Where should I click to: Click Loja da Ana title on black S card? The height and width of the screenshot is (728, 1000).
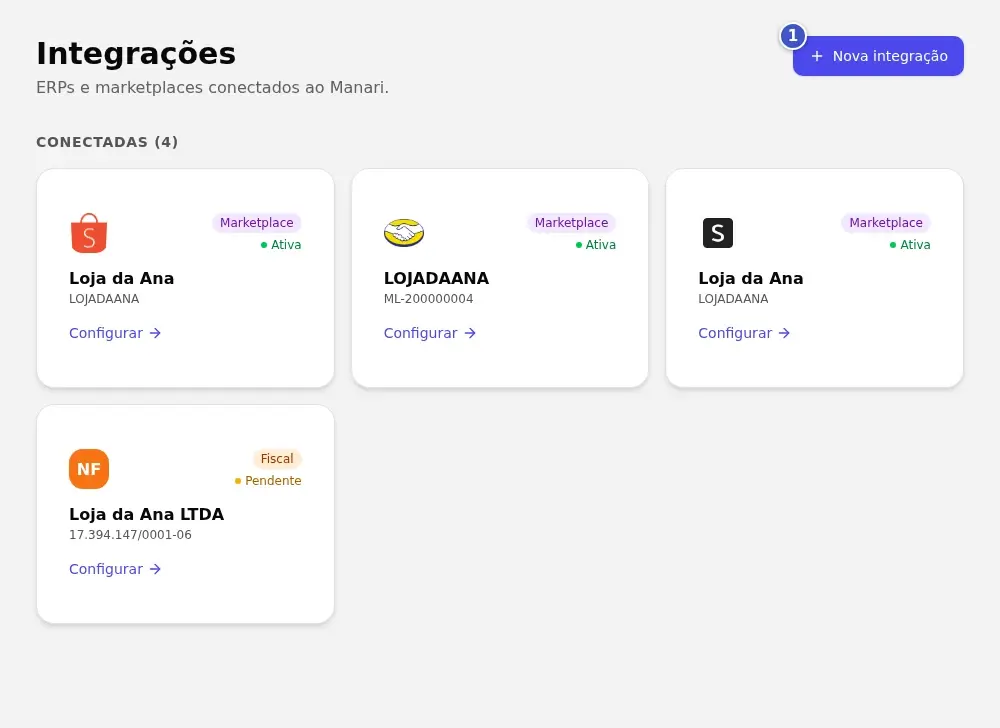[x=751, y=278]
